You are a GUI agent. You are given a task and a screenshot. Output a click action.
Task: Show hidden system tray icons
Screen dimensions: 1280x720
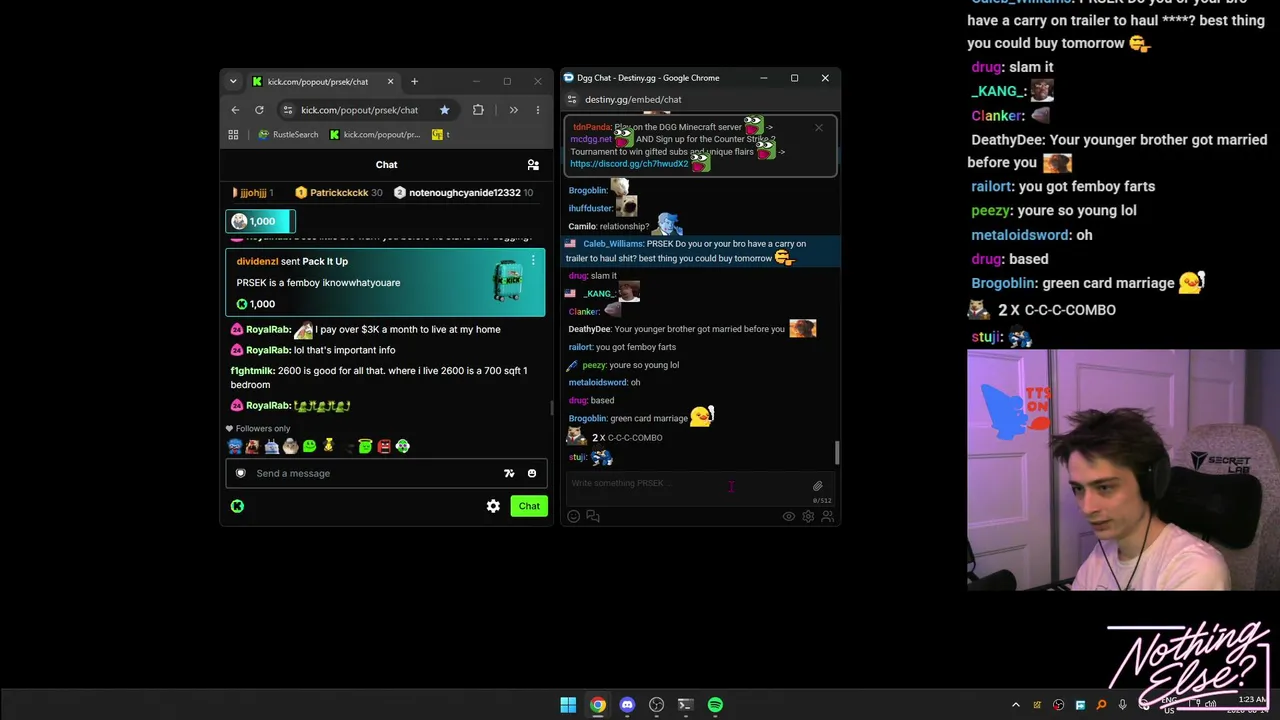click(x=1016, y=705)
